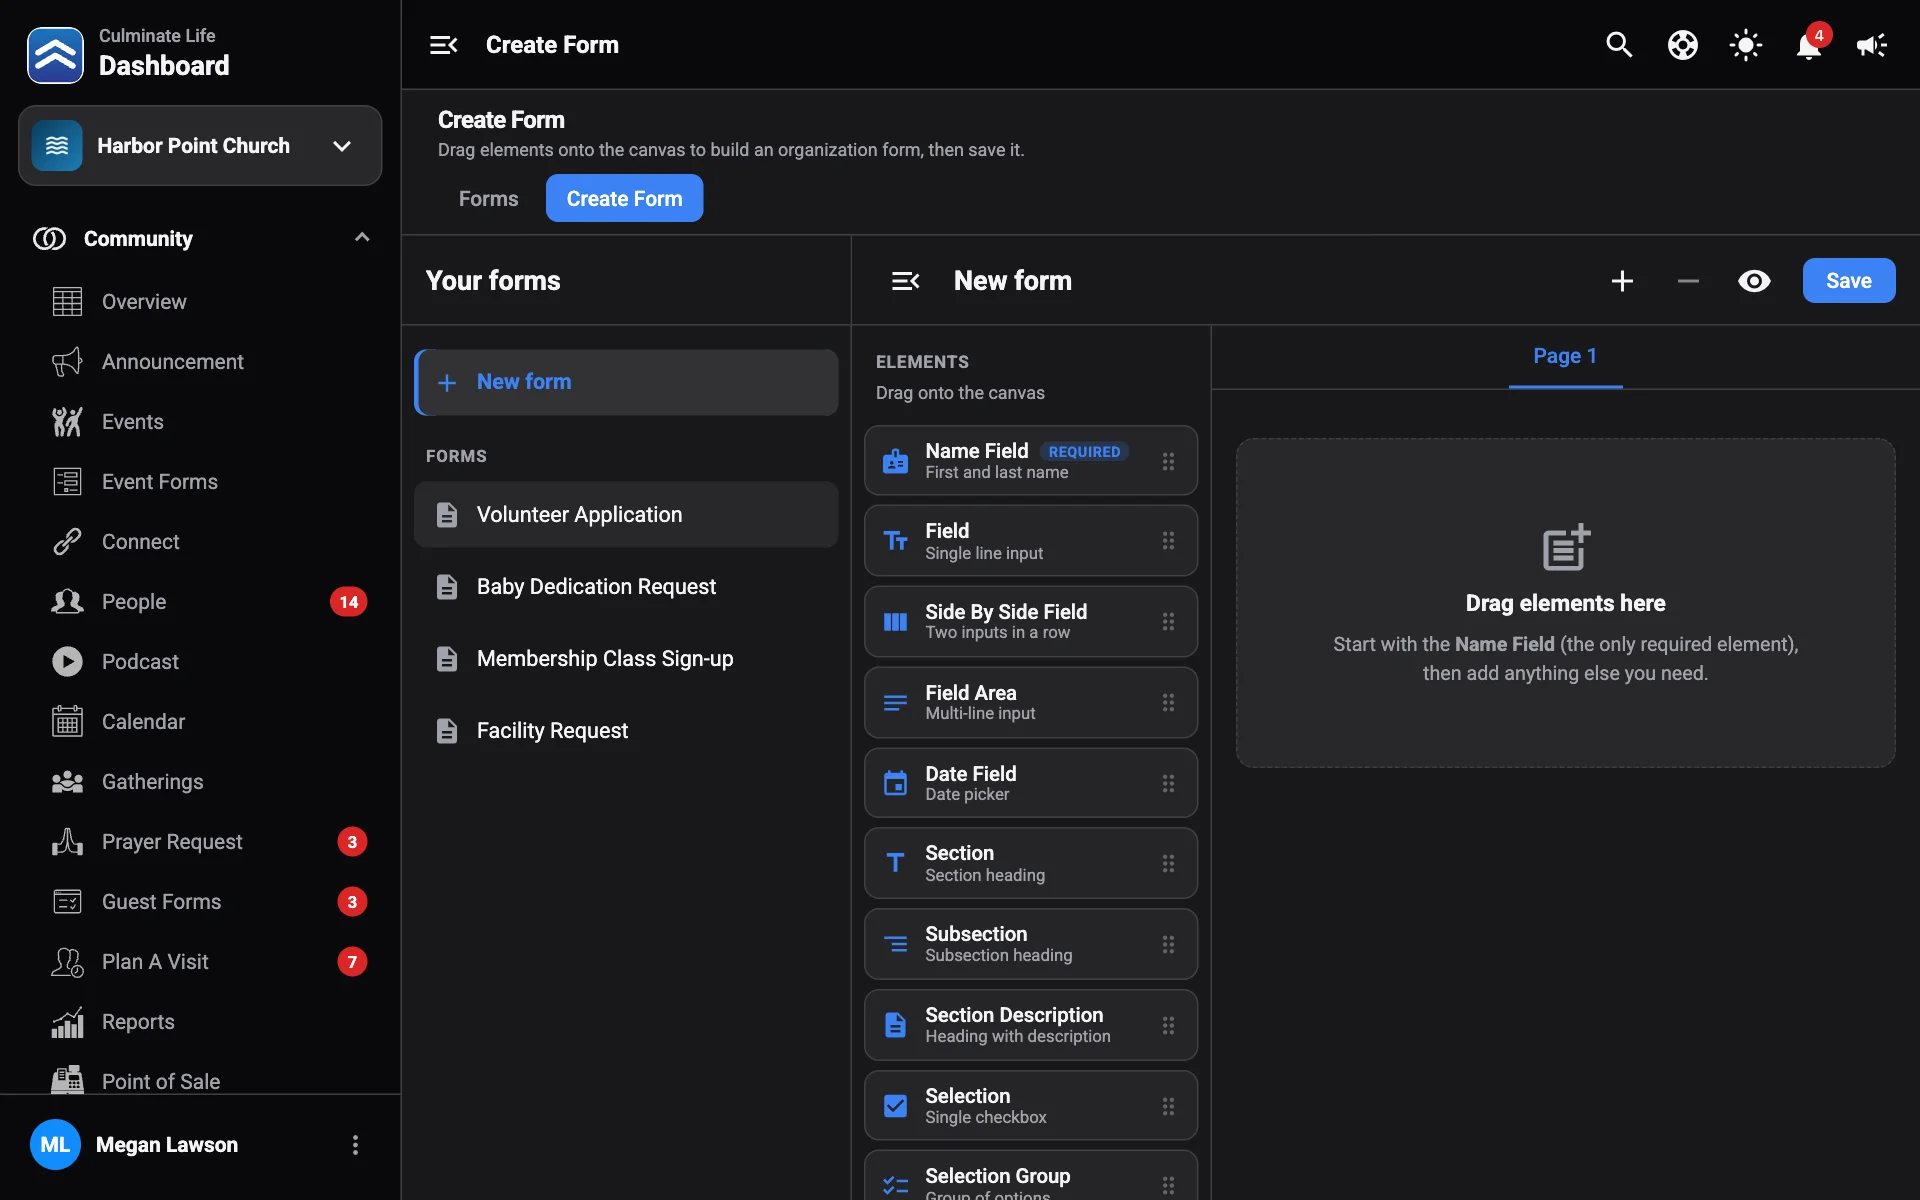Select the Name Field element card
Viewport: 1920px width, 1200px height.
pyautogui.click(x=1031, y=461)
